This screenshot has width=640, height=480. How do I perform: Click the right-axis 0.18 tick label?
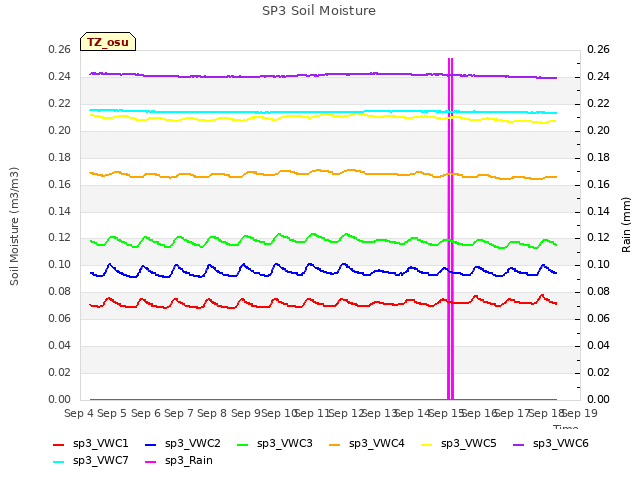point(598,158)
